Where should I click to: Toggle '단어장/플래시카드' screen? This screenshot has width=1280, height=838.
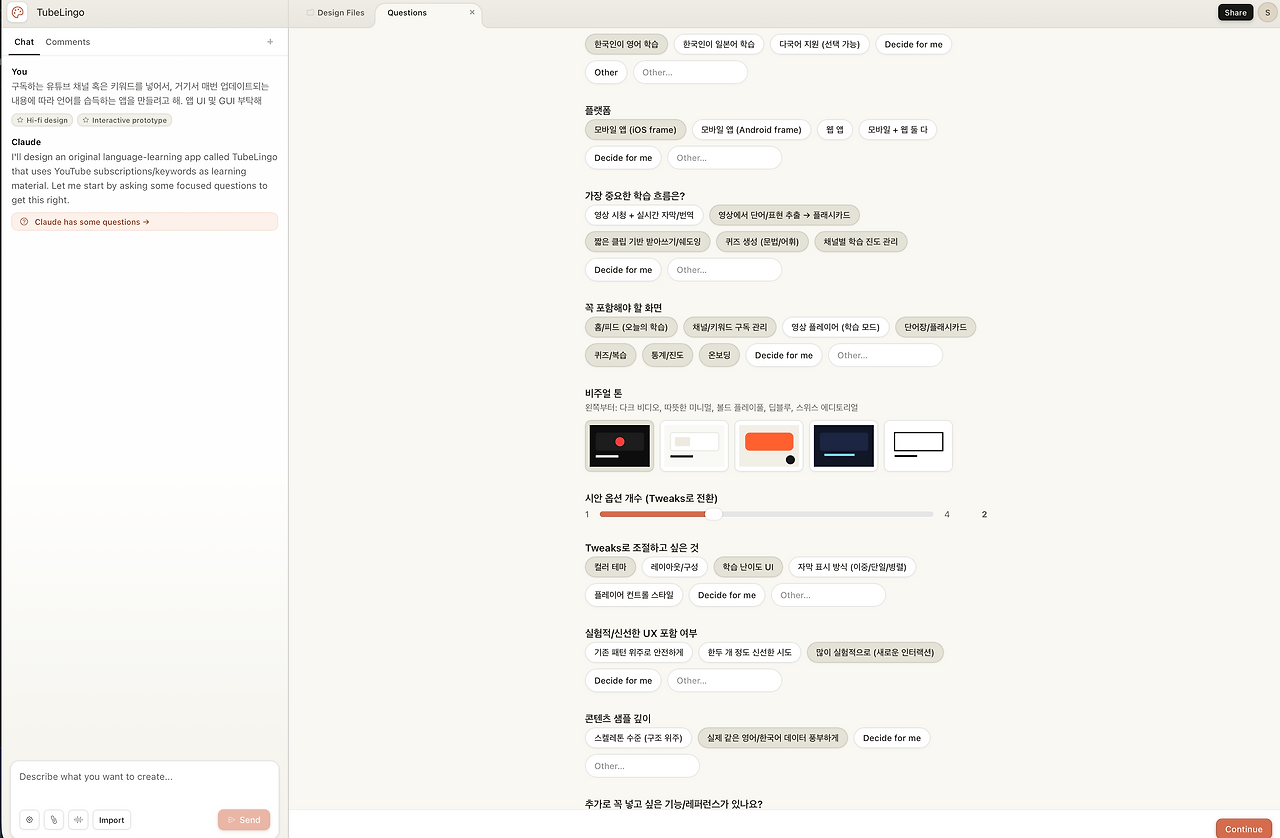point(936,327)
